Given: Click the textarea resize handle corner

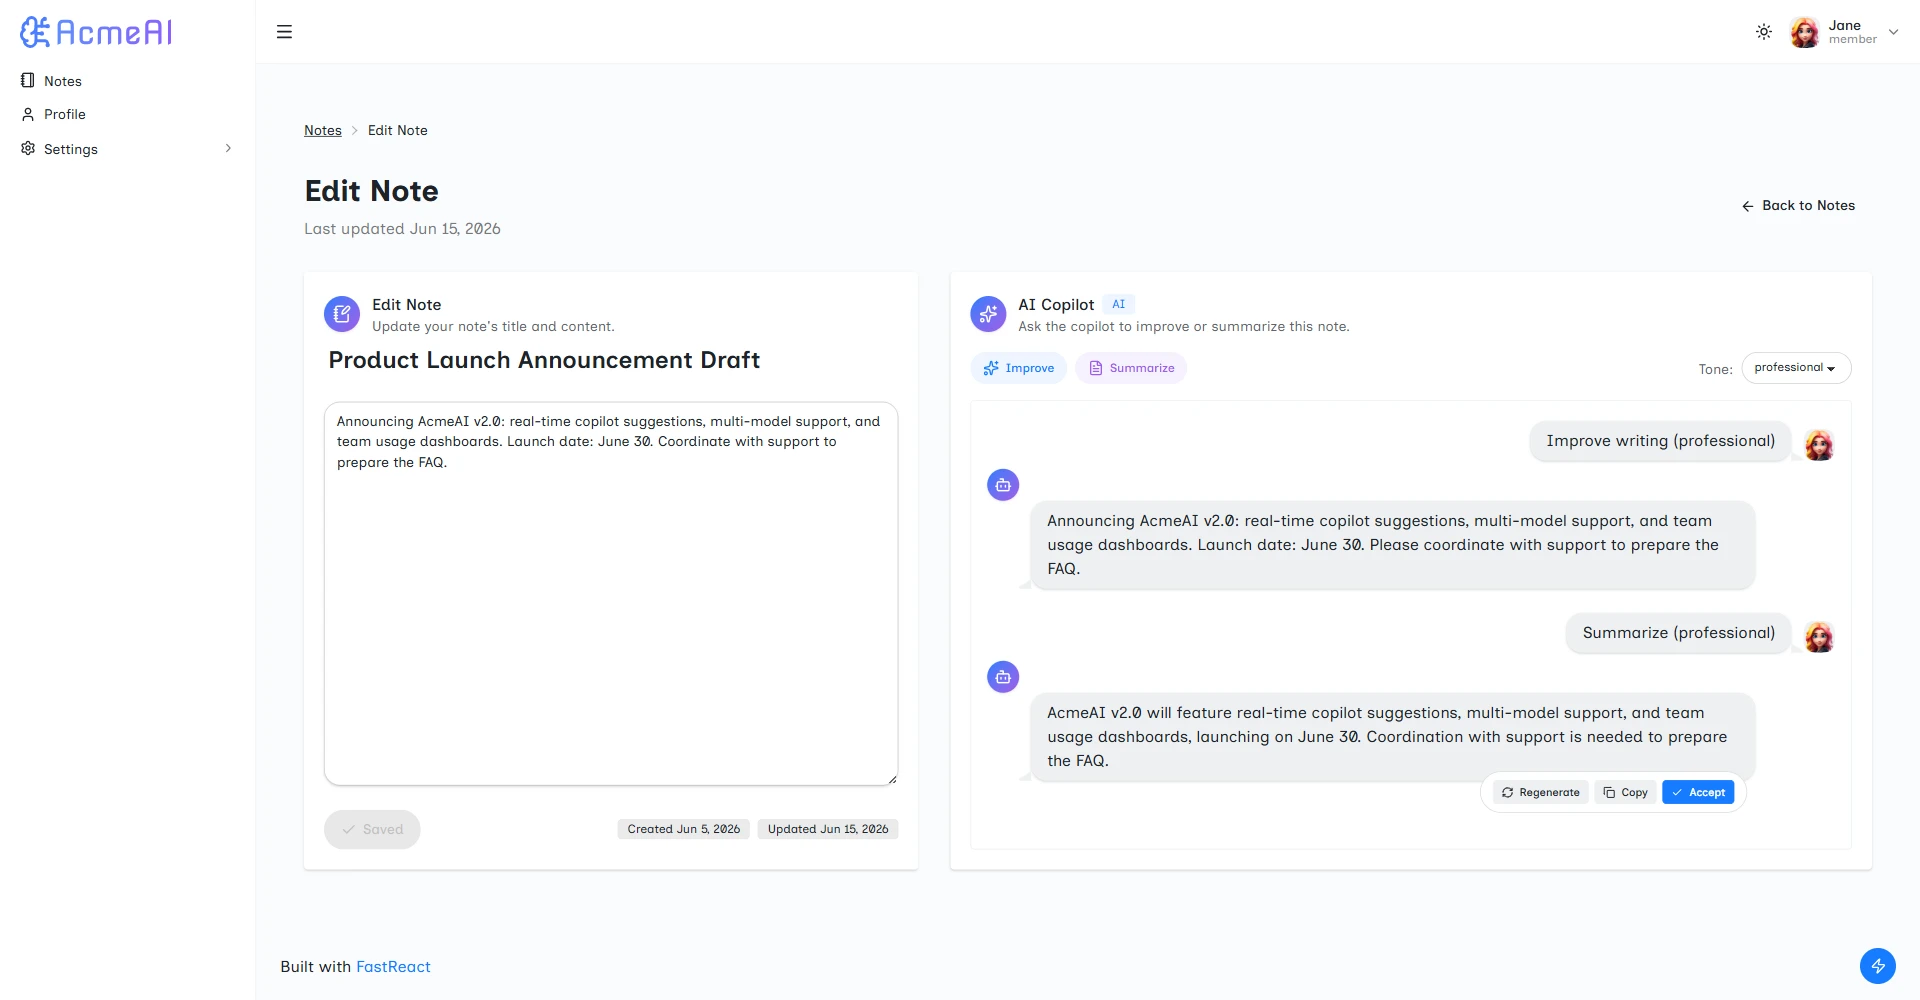Looking at the screenshot, I should click(892, 779).
